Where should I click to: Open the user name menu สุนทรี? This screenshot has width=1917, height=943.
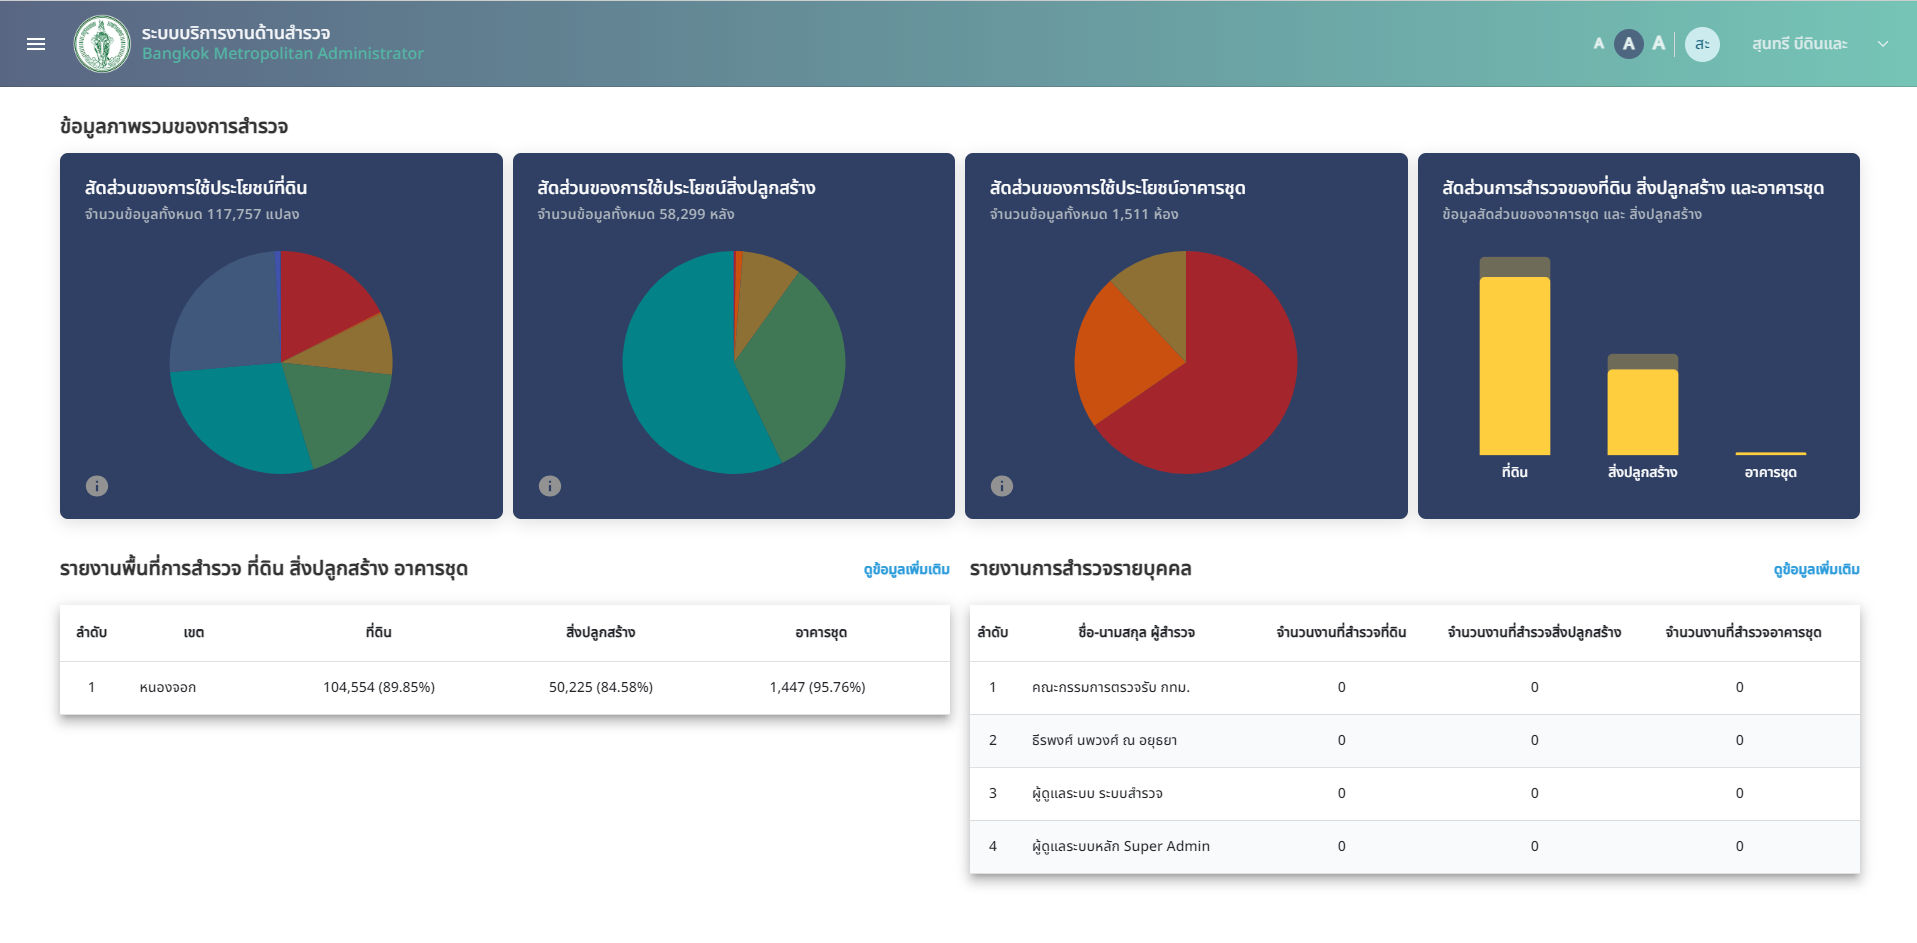coord(1799,44)
